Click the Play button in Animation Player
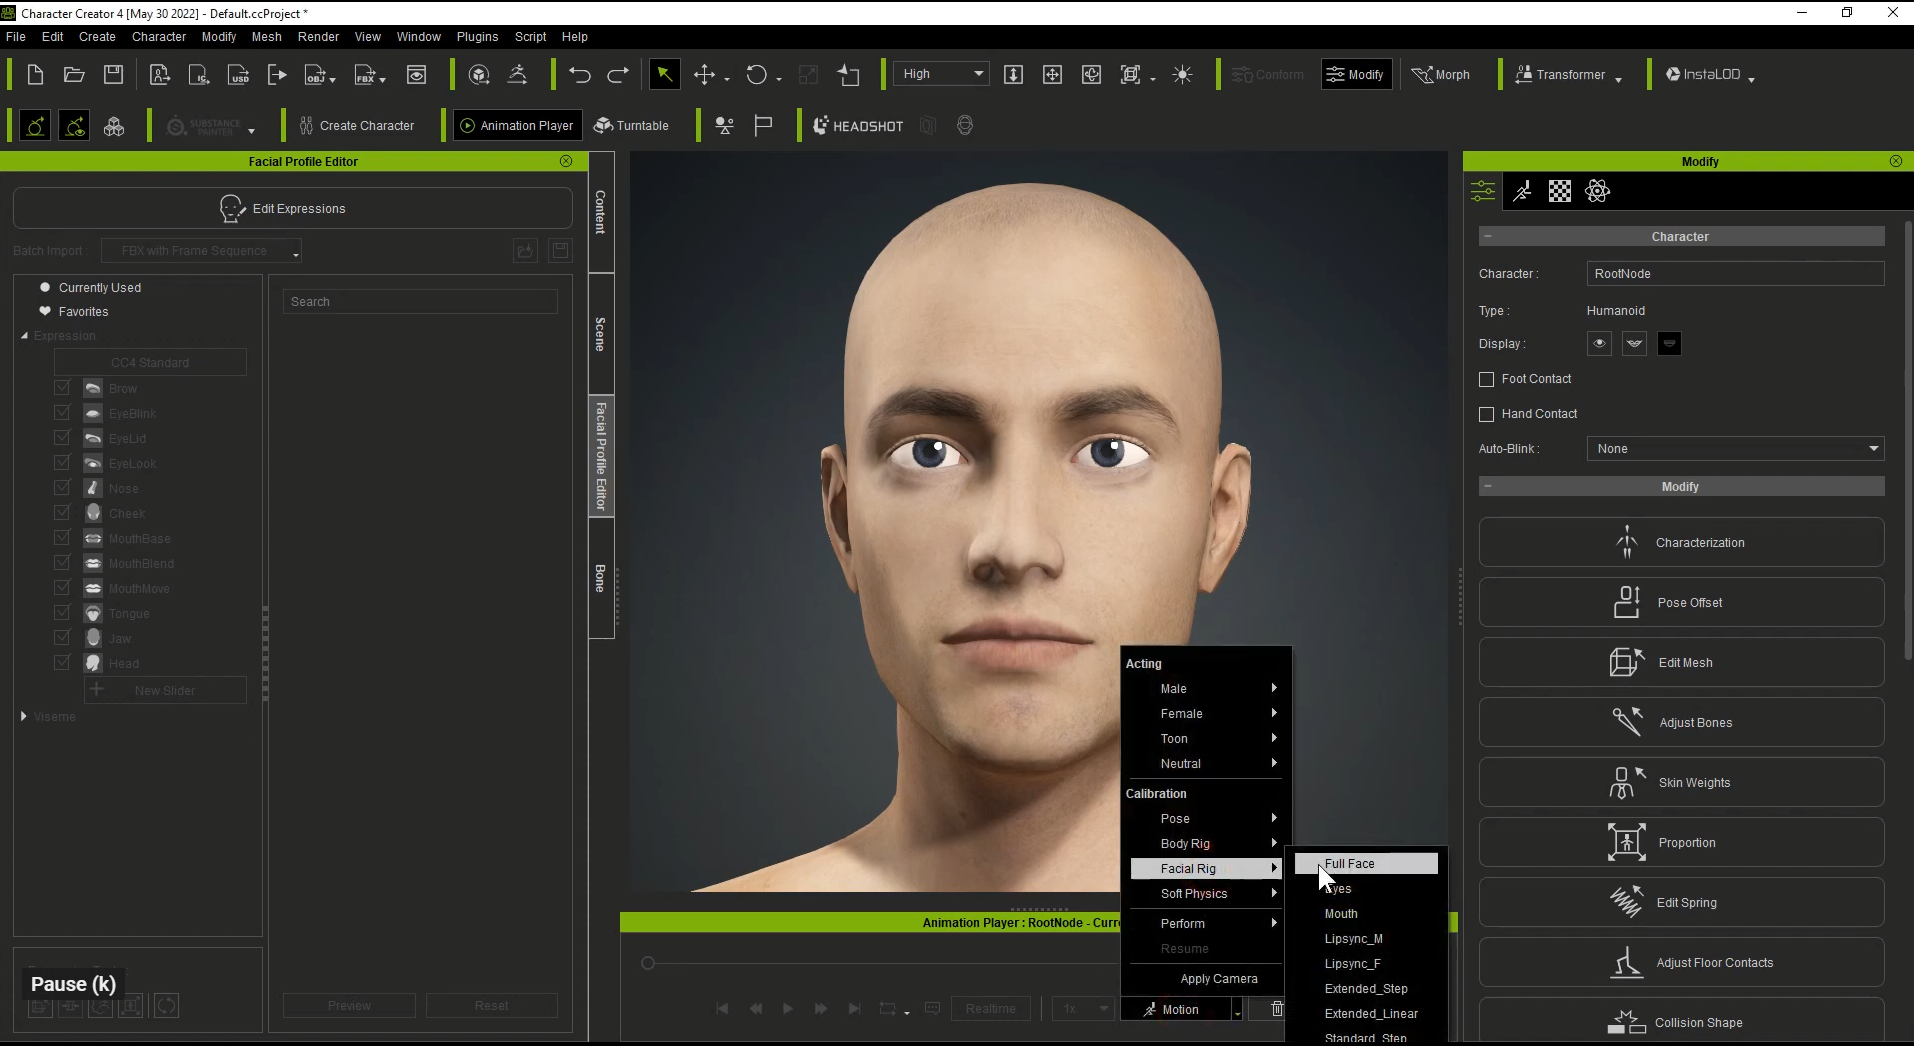 pyautogui.click(x=788, y=1009)
